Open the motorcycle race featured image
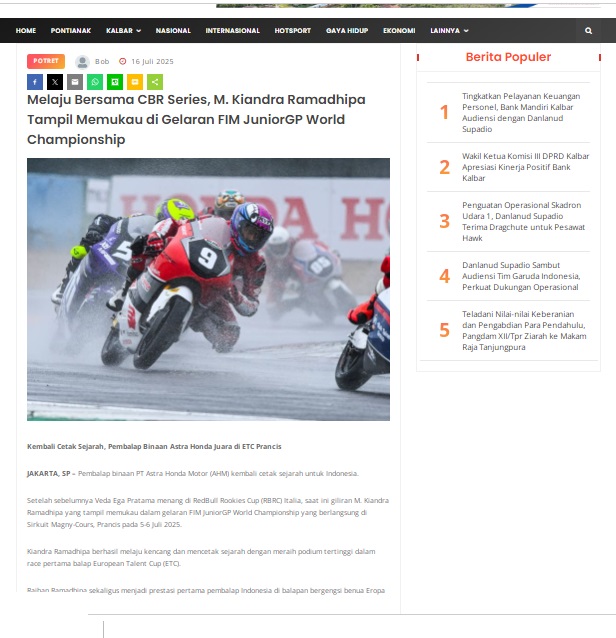The width and height of the screenshot is (616, 638). [x=208, y=289]
